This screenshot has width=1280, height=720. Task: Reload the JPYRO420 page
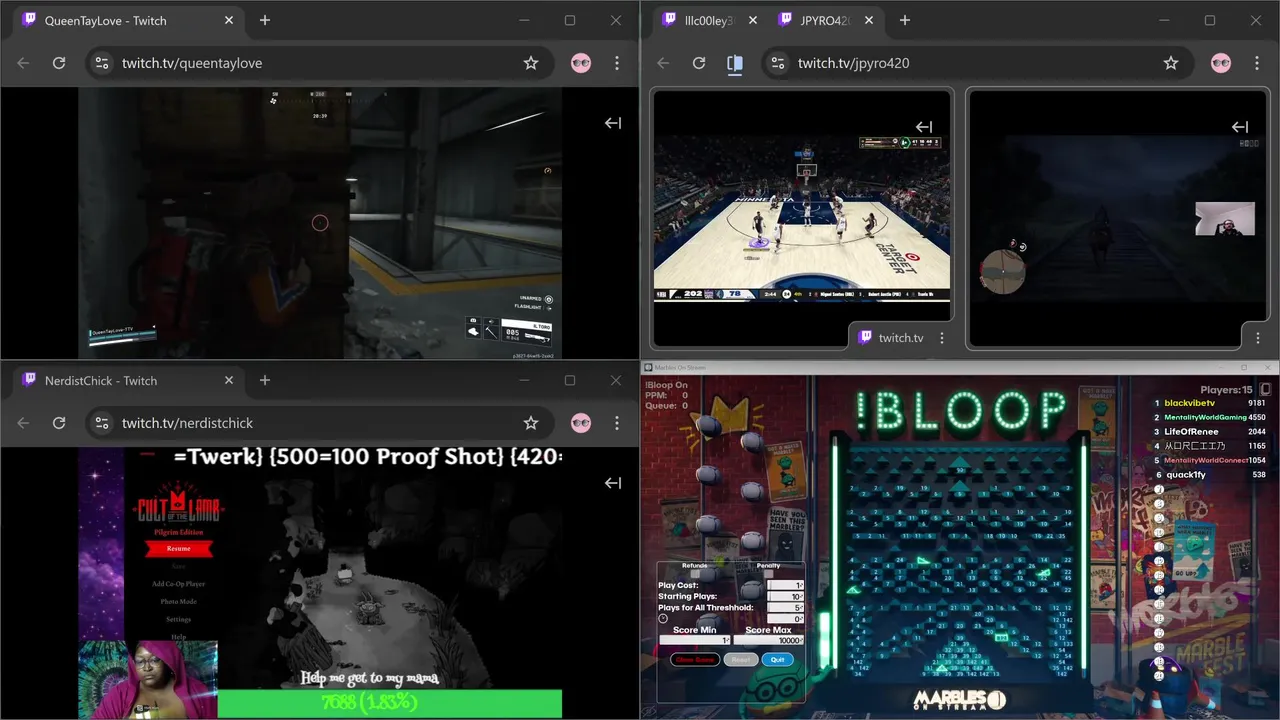tap(699, 63)
